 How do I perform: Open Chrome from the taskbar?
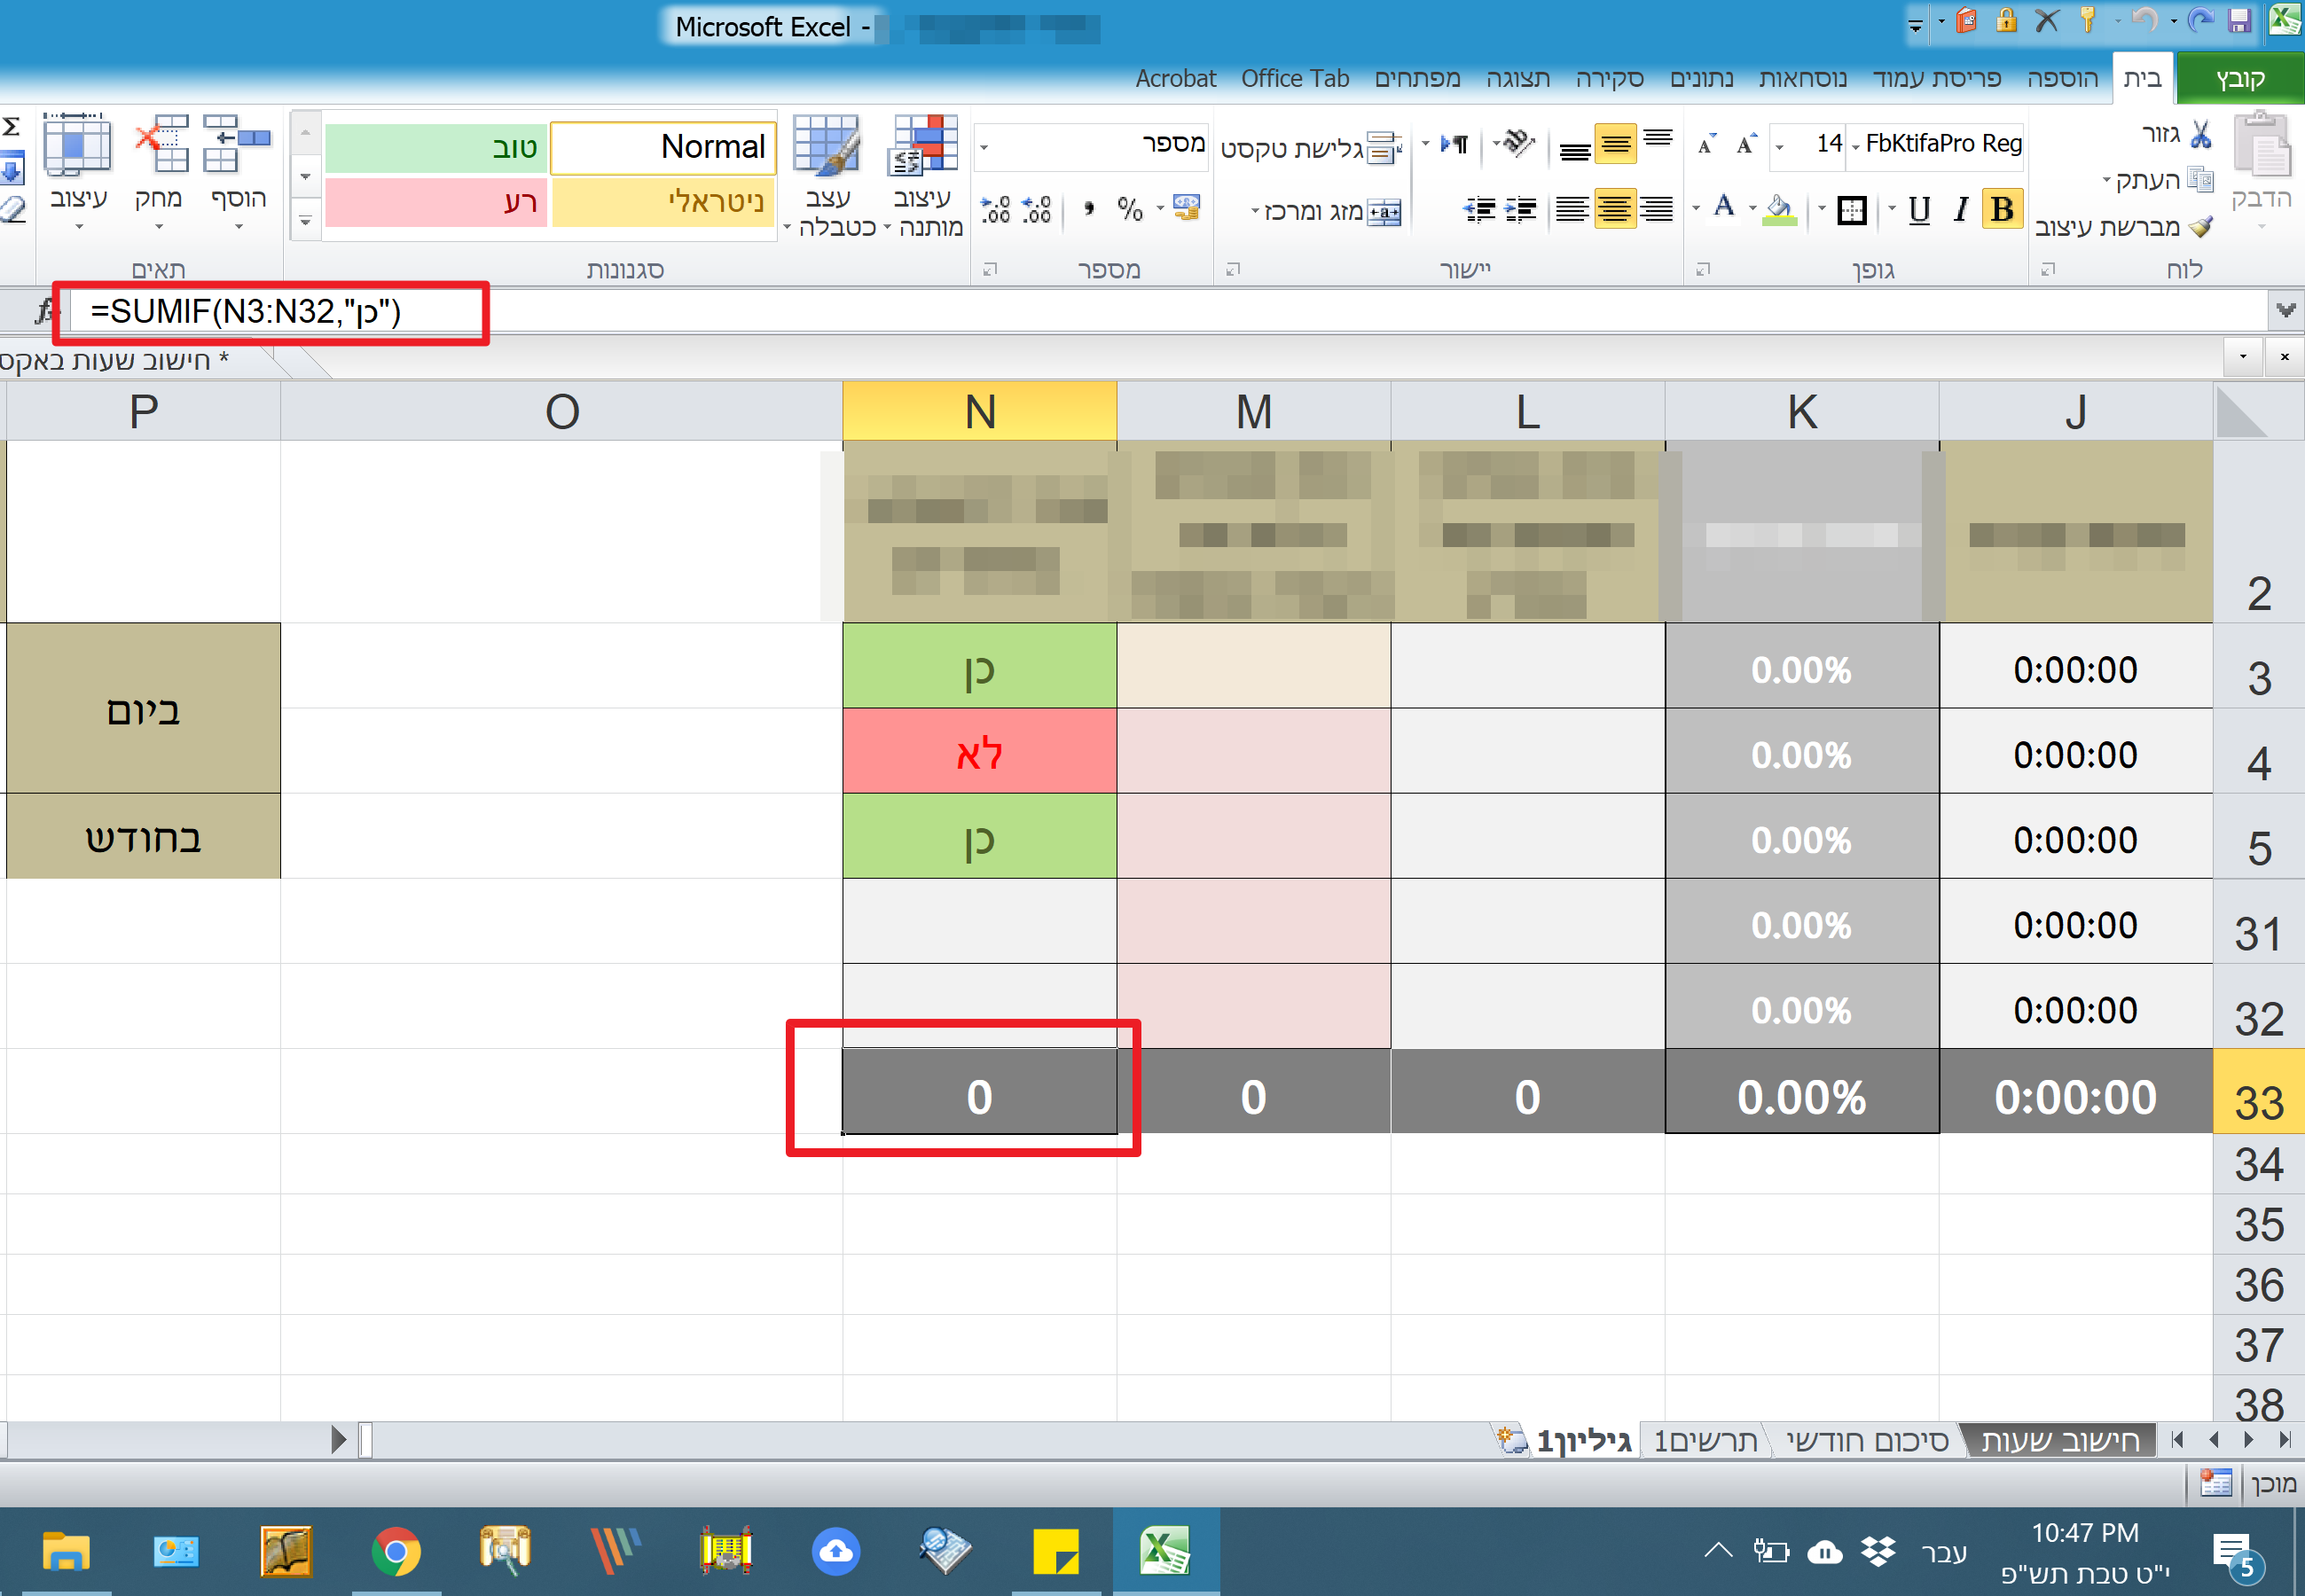(x=396, y=1552)
